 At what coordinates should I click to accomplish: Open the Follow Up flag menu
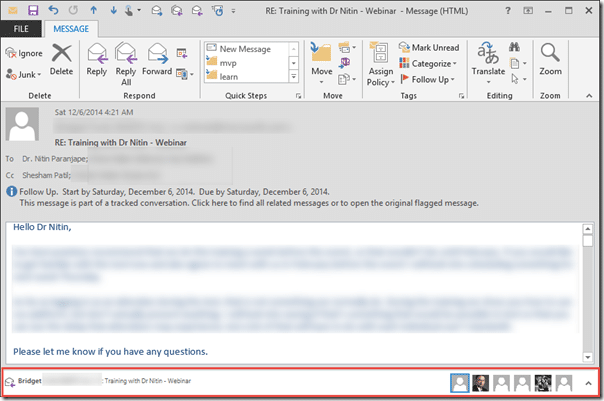click(x=430, y=79)
